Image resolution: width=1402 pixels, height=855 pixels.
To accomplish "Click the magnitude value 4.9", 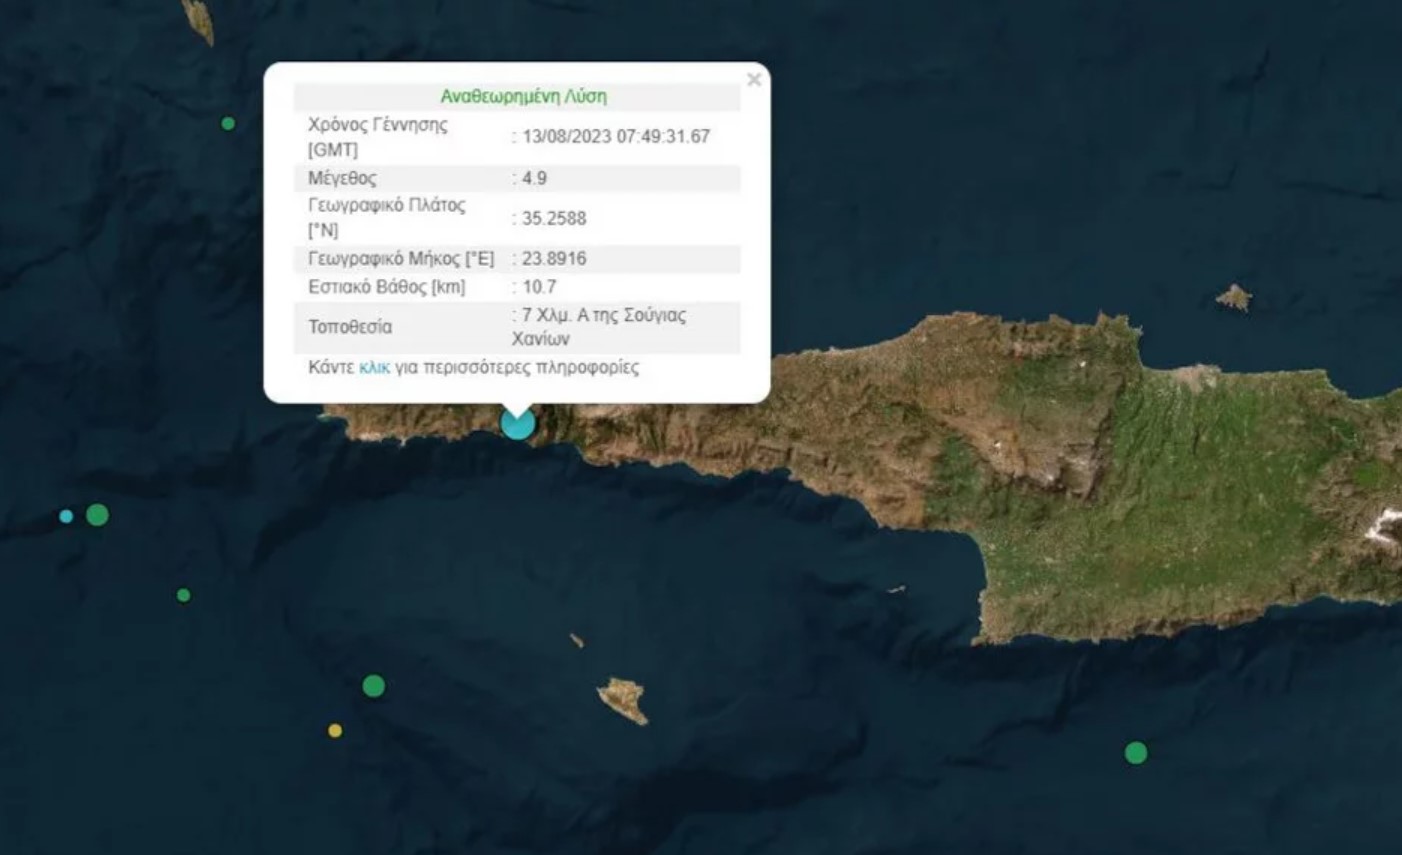I will pos(534,179).
